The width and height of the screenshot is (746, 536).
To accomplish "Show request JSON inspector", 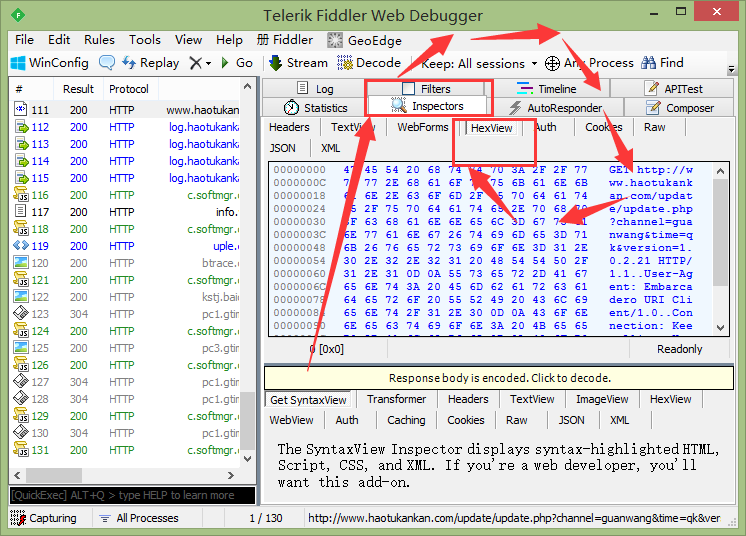I will [283, 148].
